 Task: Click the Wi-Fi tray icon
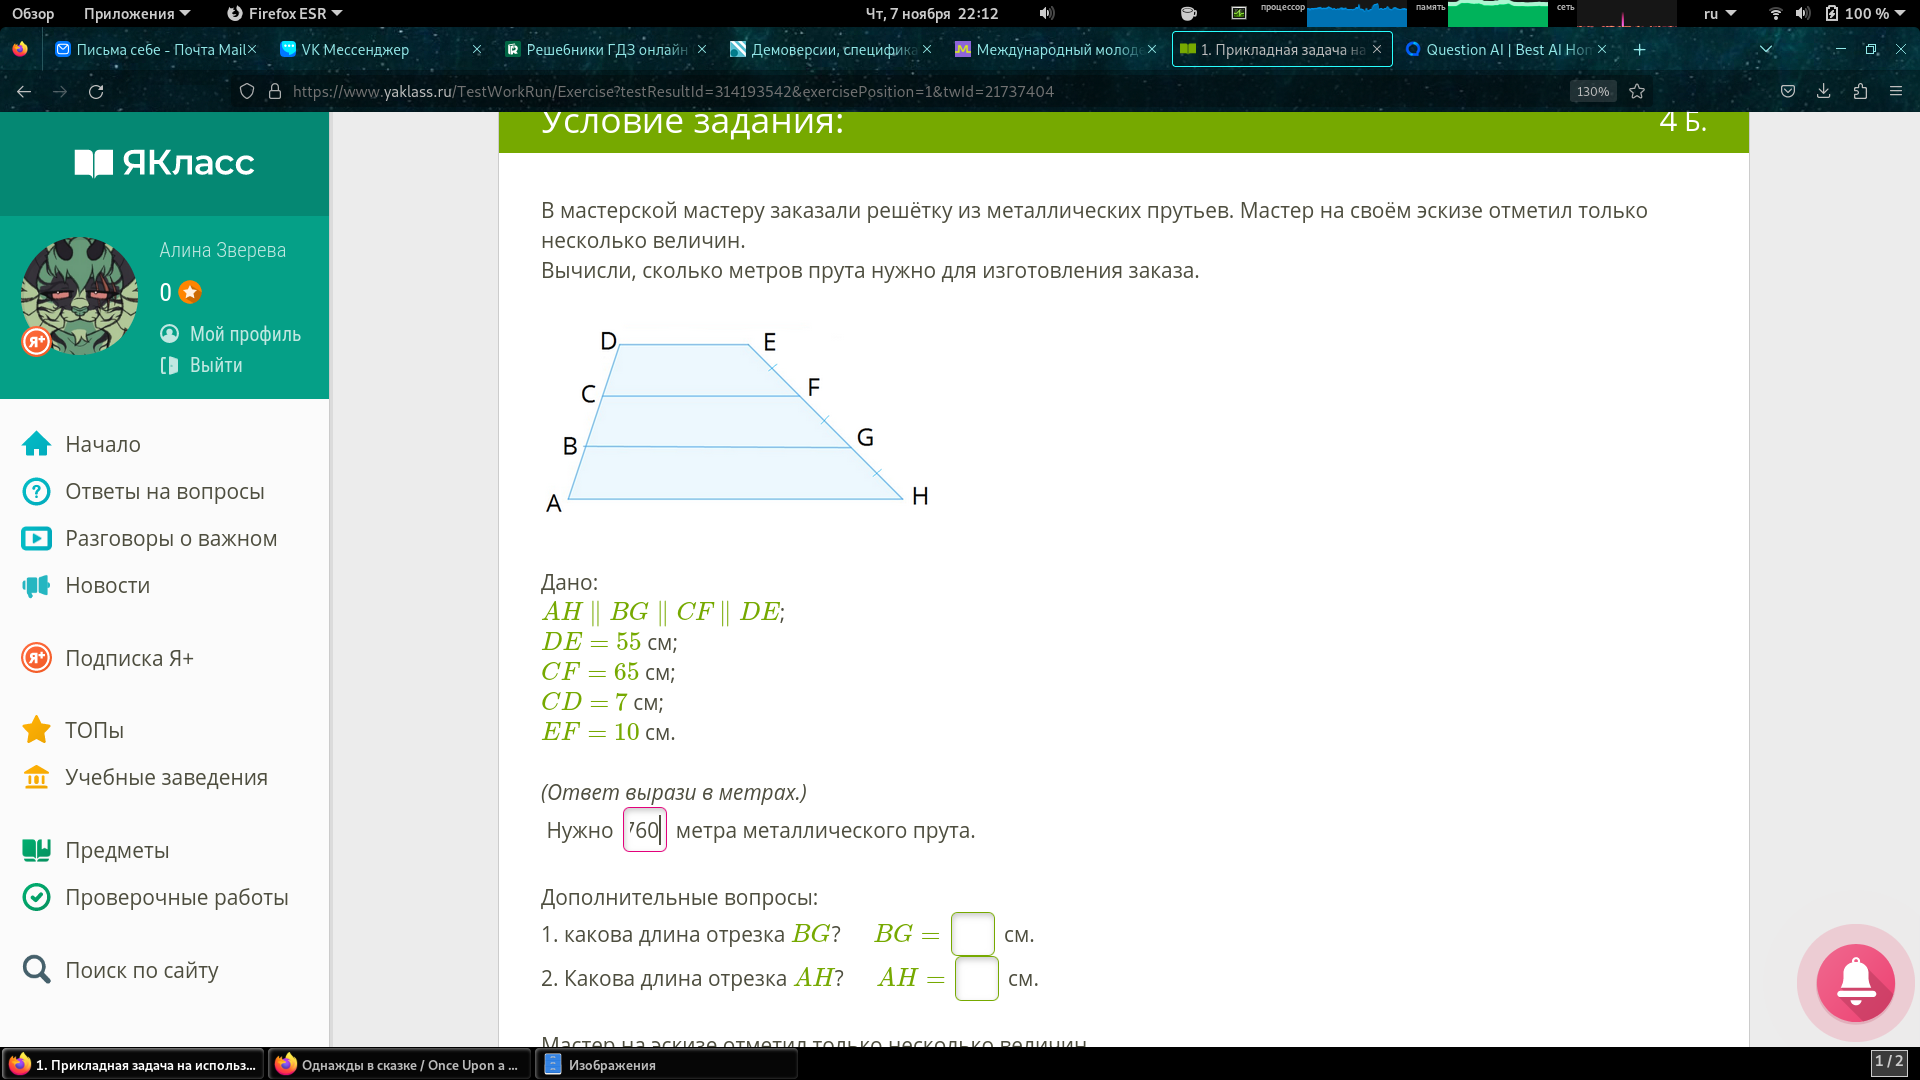[x=1776, y=13]
